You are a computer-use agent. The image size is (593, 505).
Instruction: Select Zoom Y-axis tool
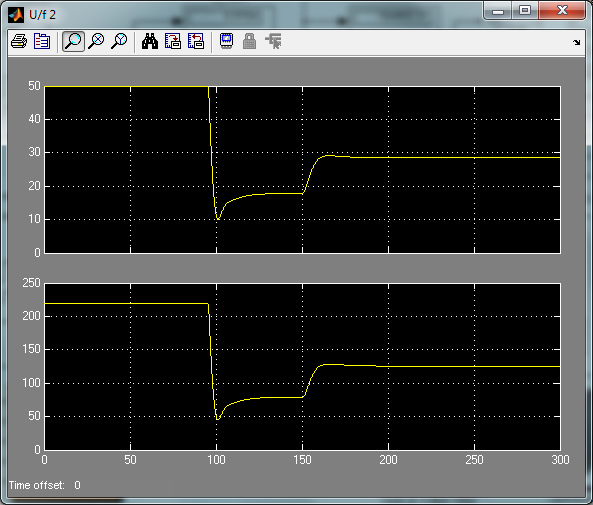[x=119, y=41]
